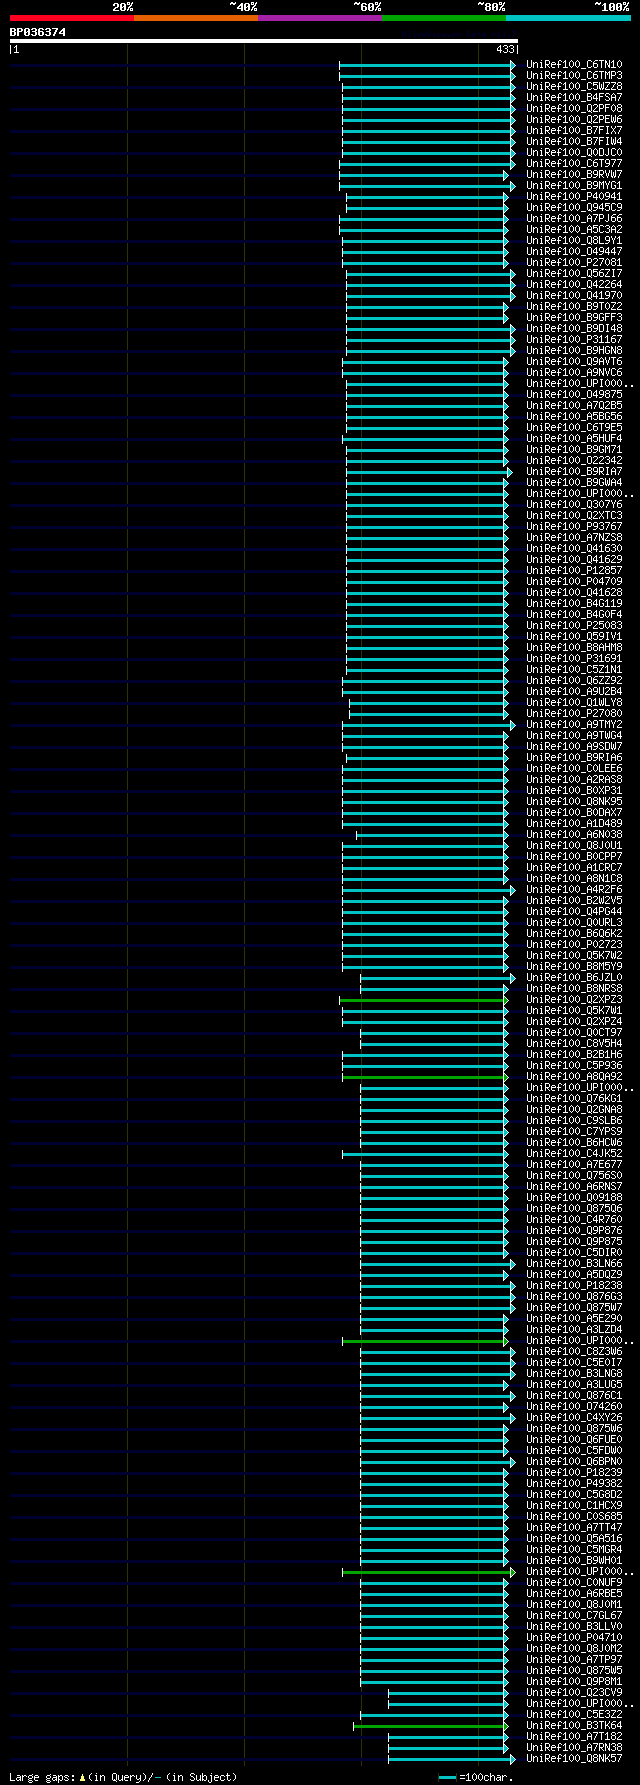640x1785 pixels.
Task: Open hit UniRef100_B4FSA7
Action: 574,97
